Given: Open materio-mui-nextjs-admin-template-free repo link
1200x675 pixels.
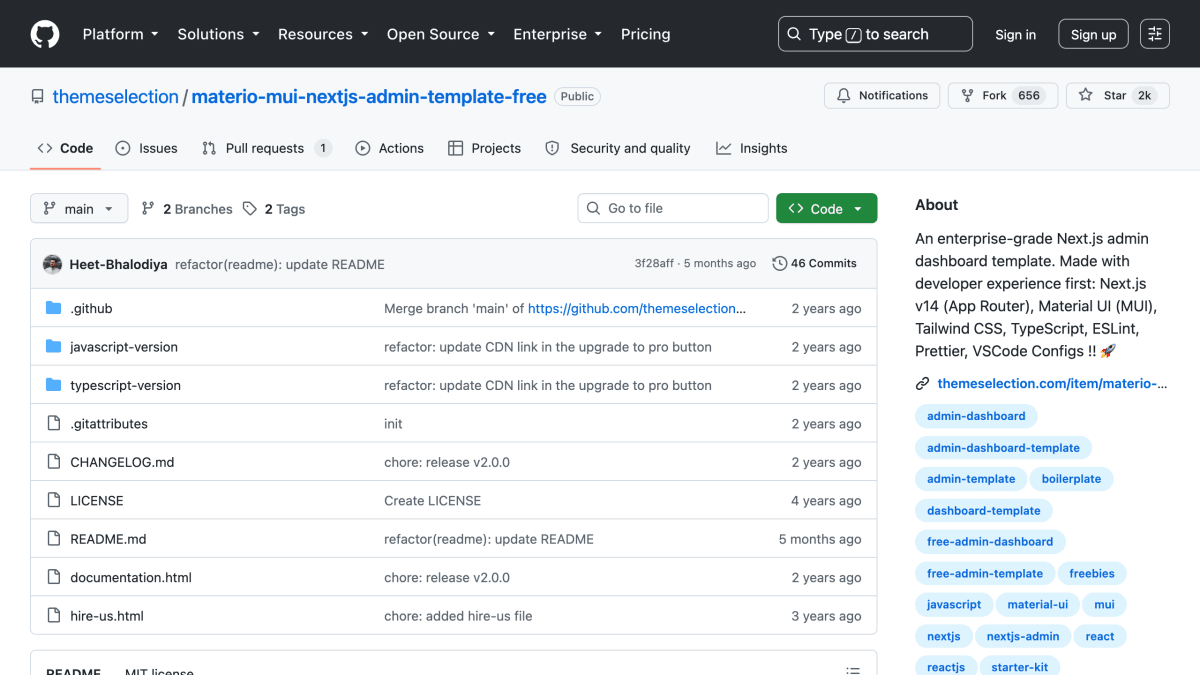Looking at the screenshot, I should [369, 97].
